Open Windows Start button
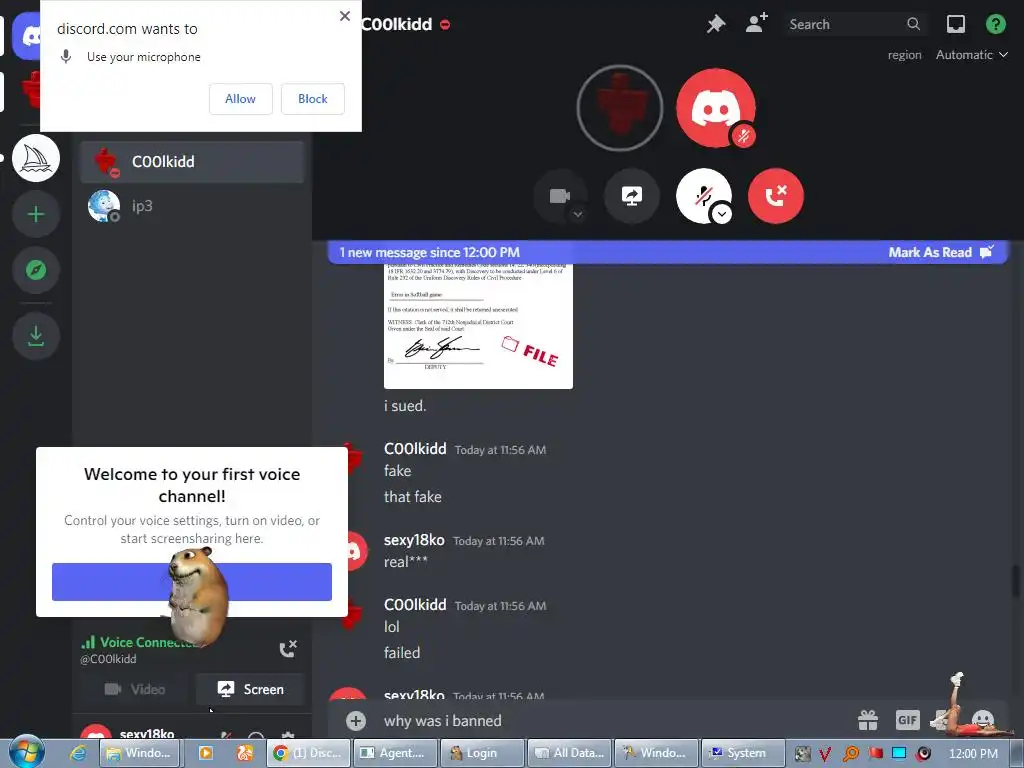 [27, 752]
